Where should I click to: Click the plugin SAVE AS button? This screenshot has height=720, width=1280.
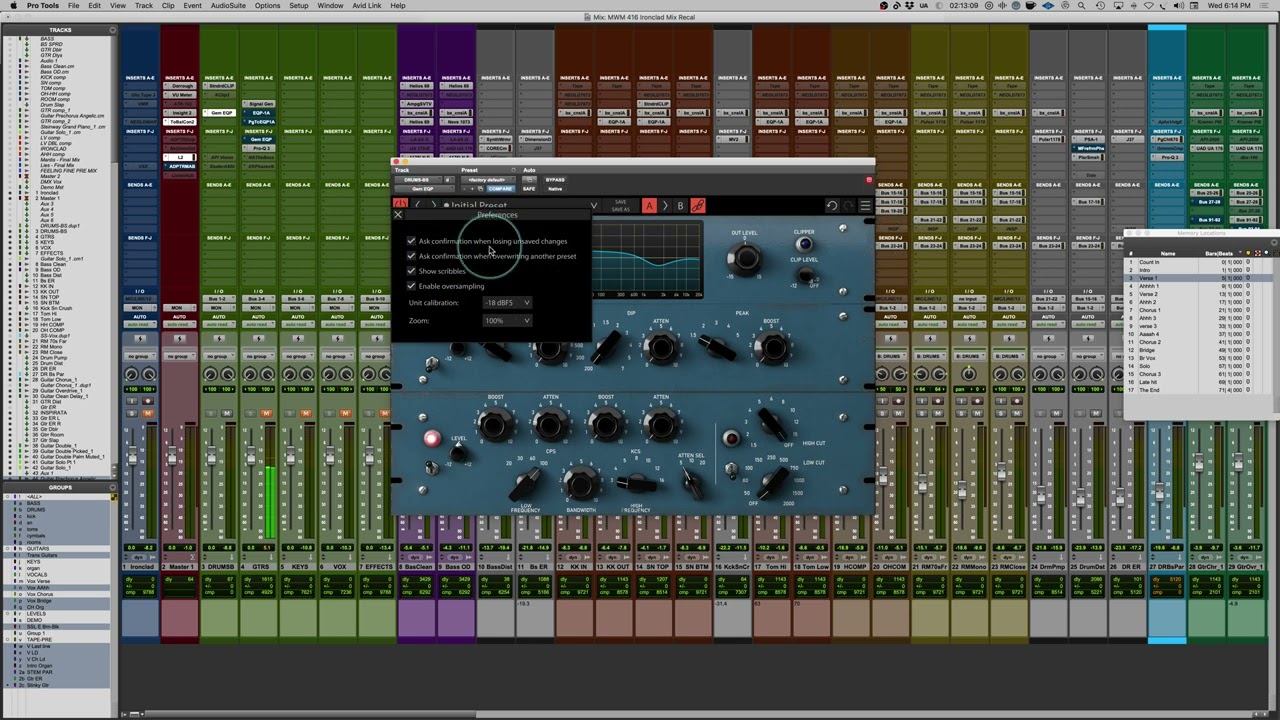tap(620, 210)
